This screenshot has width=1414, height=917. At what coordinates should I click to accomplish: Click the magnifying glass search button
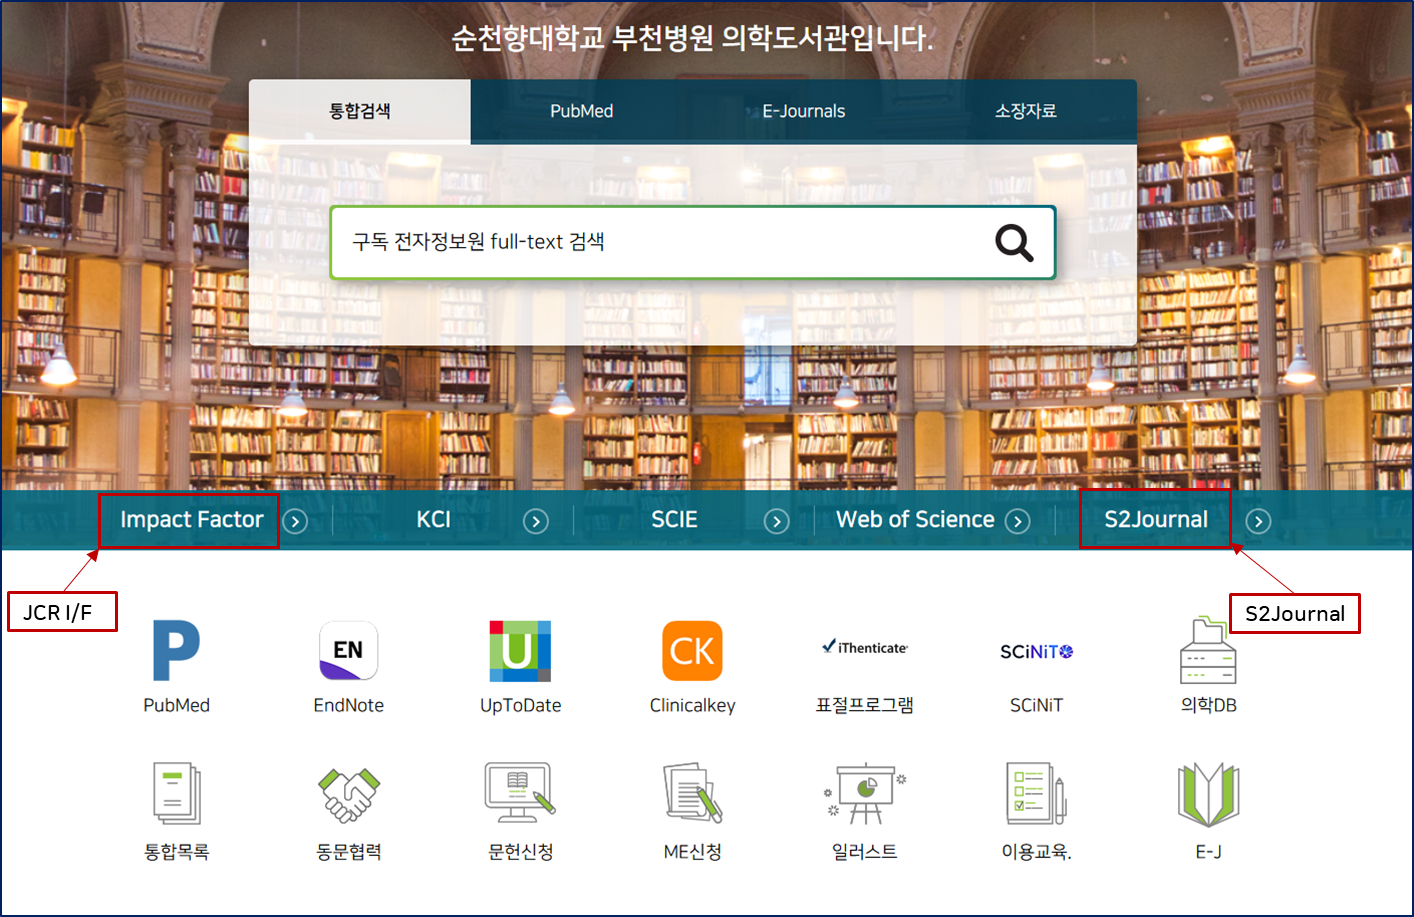tap(1014, 242)
